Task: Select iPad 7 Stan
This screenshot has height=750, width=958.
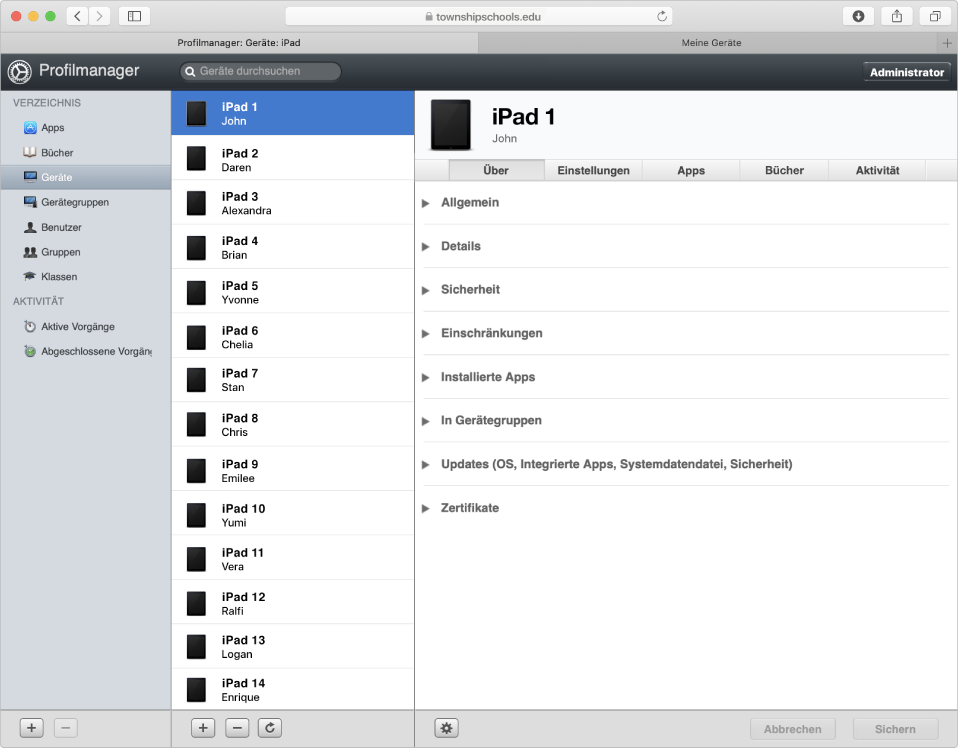Action: [293, 380]
